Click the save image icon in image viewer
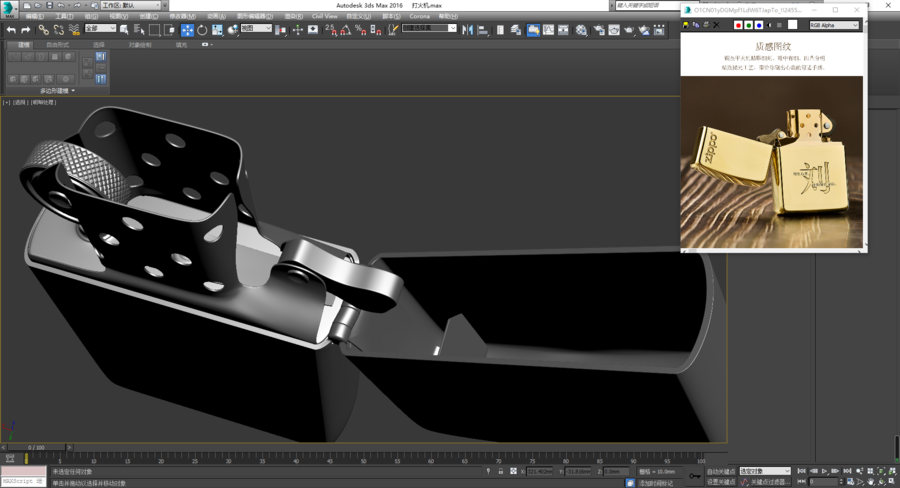Image resolution: width=900 pixels, height=488 pixels. pos(685,25)
